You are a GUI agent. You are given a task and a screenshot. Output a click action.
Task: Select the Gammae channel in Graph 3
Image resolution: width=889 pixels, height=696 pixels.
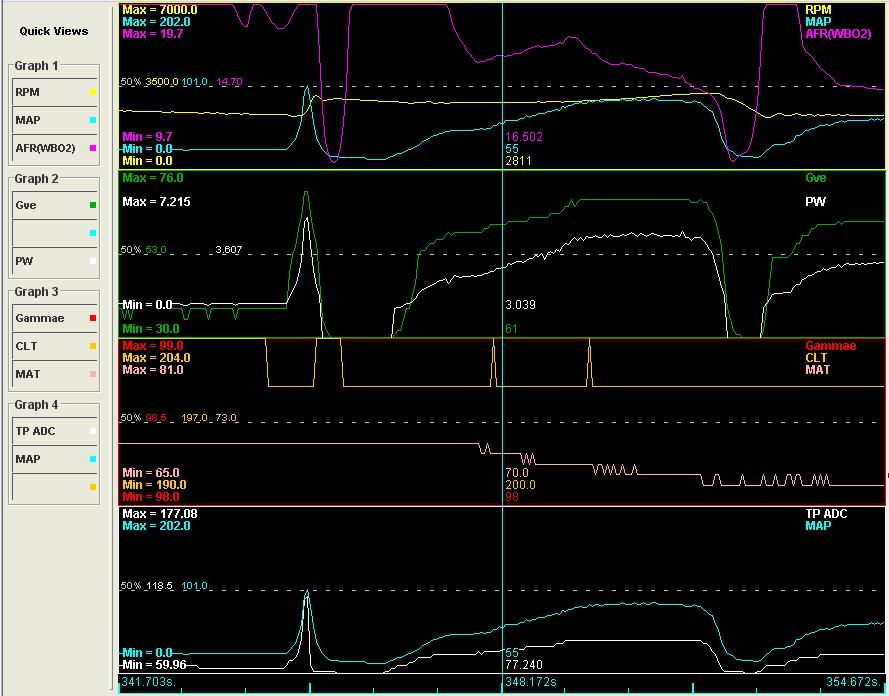pyautogui.click(x=48, y=318)
